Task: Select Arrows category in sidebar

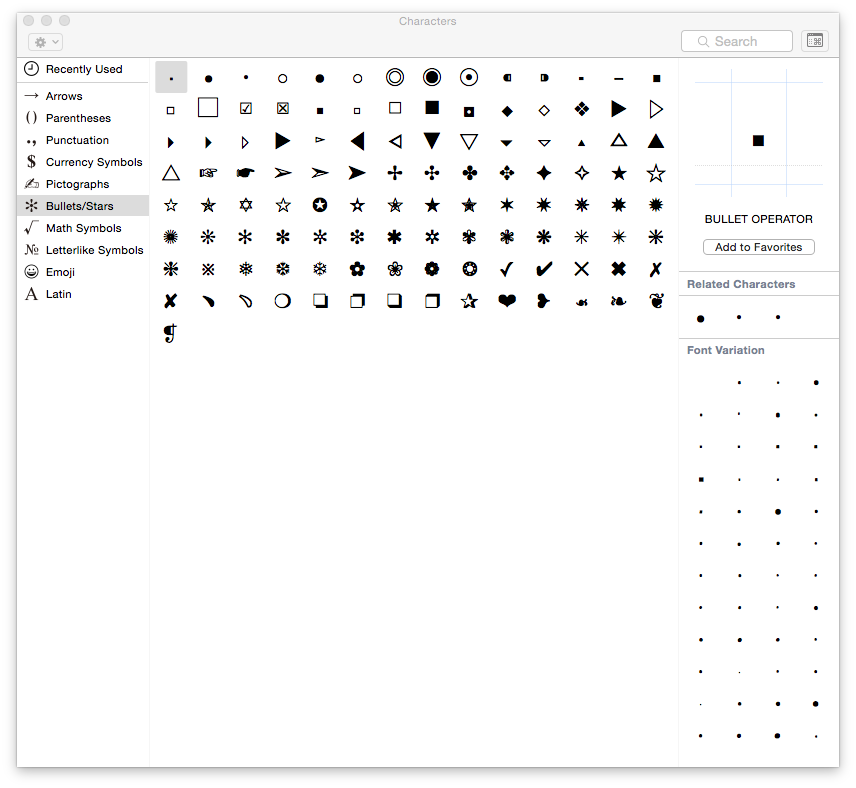Action: click(83, 96)
